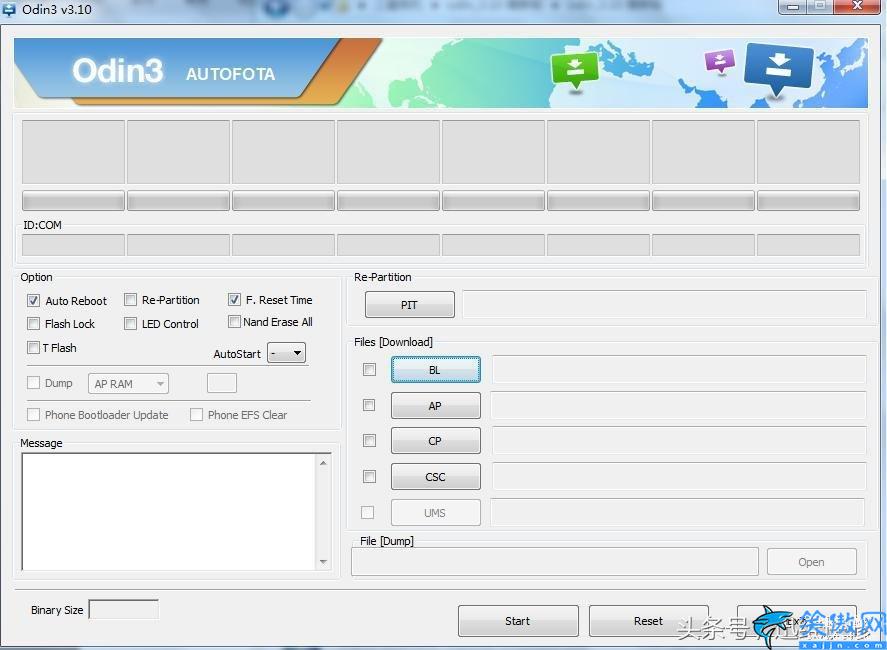This screenshot has width=887, height=650.
Task: Tick the checkbox next to AP
Action: pyautogui.click(x=369, y=405)
